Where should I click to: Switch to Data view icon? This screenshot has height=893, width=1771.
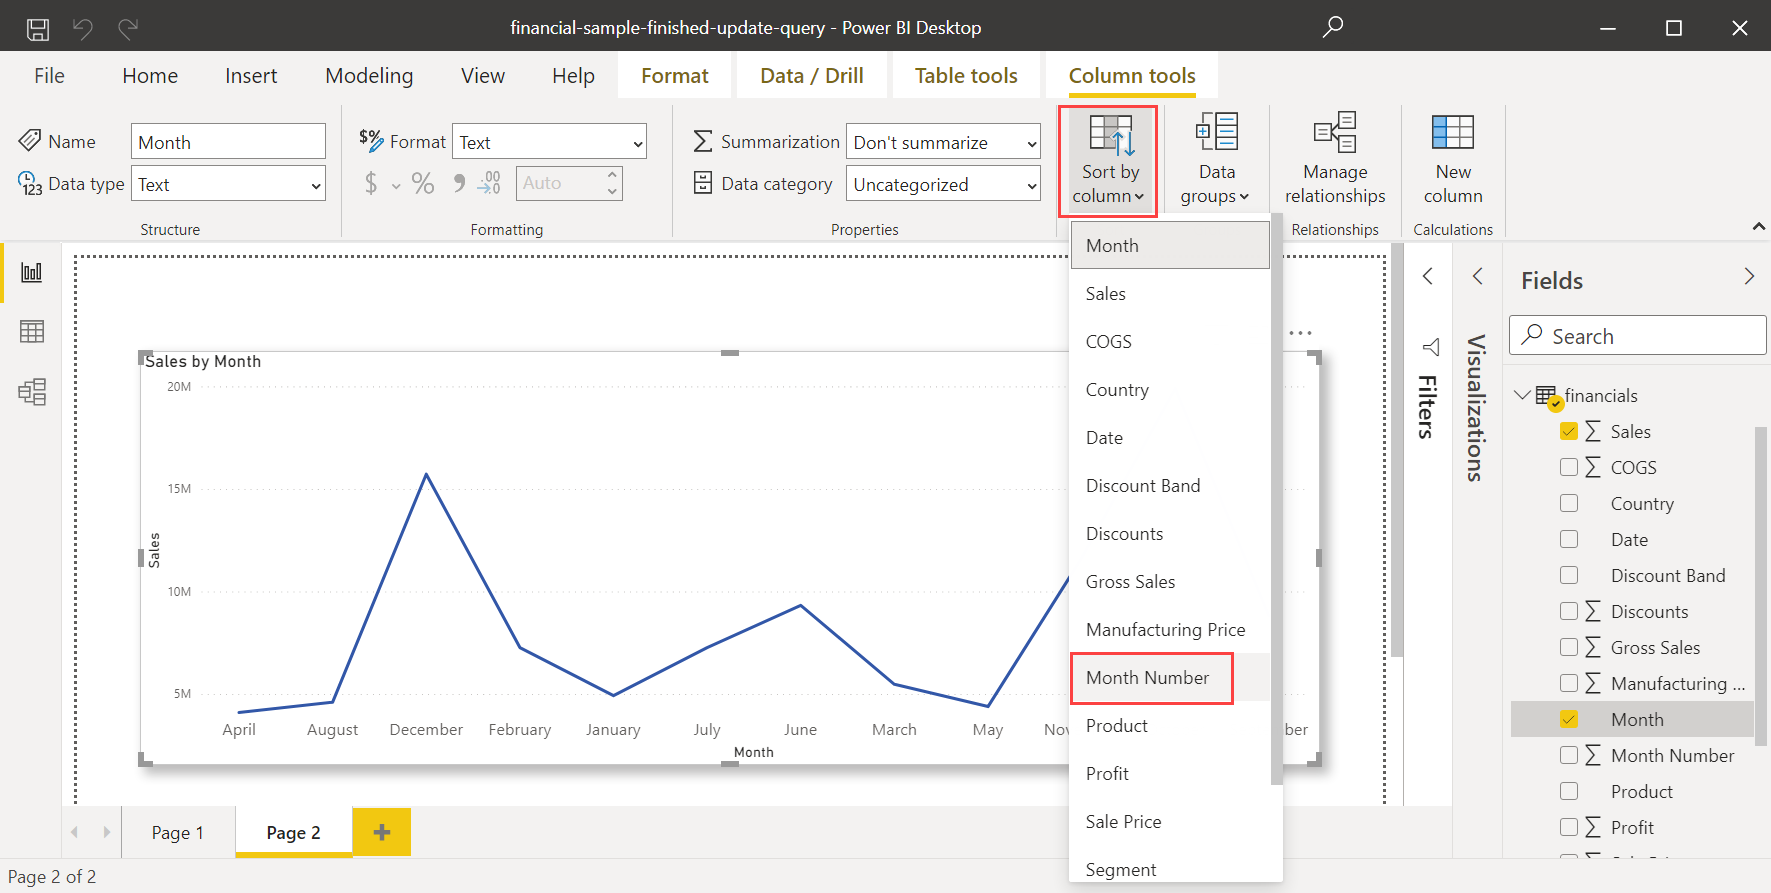coord(32,332)
